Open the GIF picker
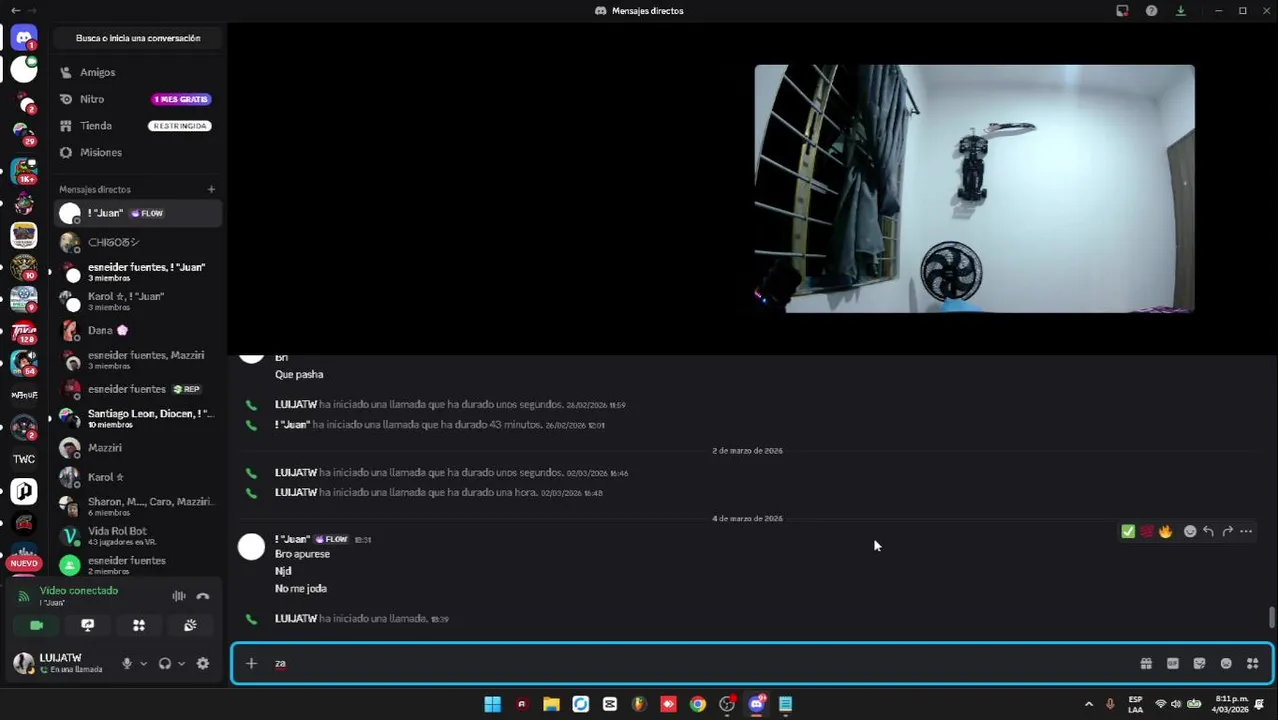 [1173, 663]
